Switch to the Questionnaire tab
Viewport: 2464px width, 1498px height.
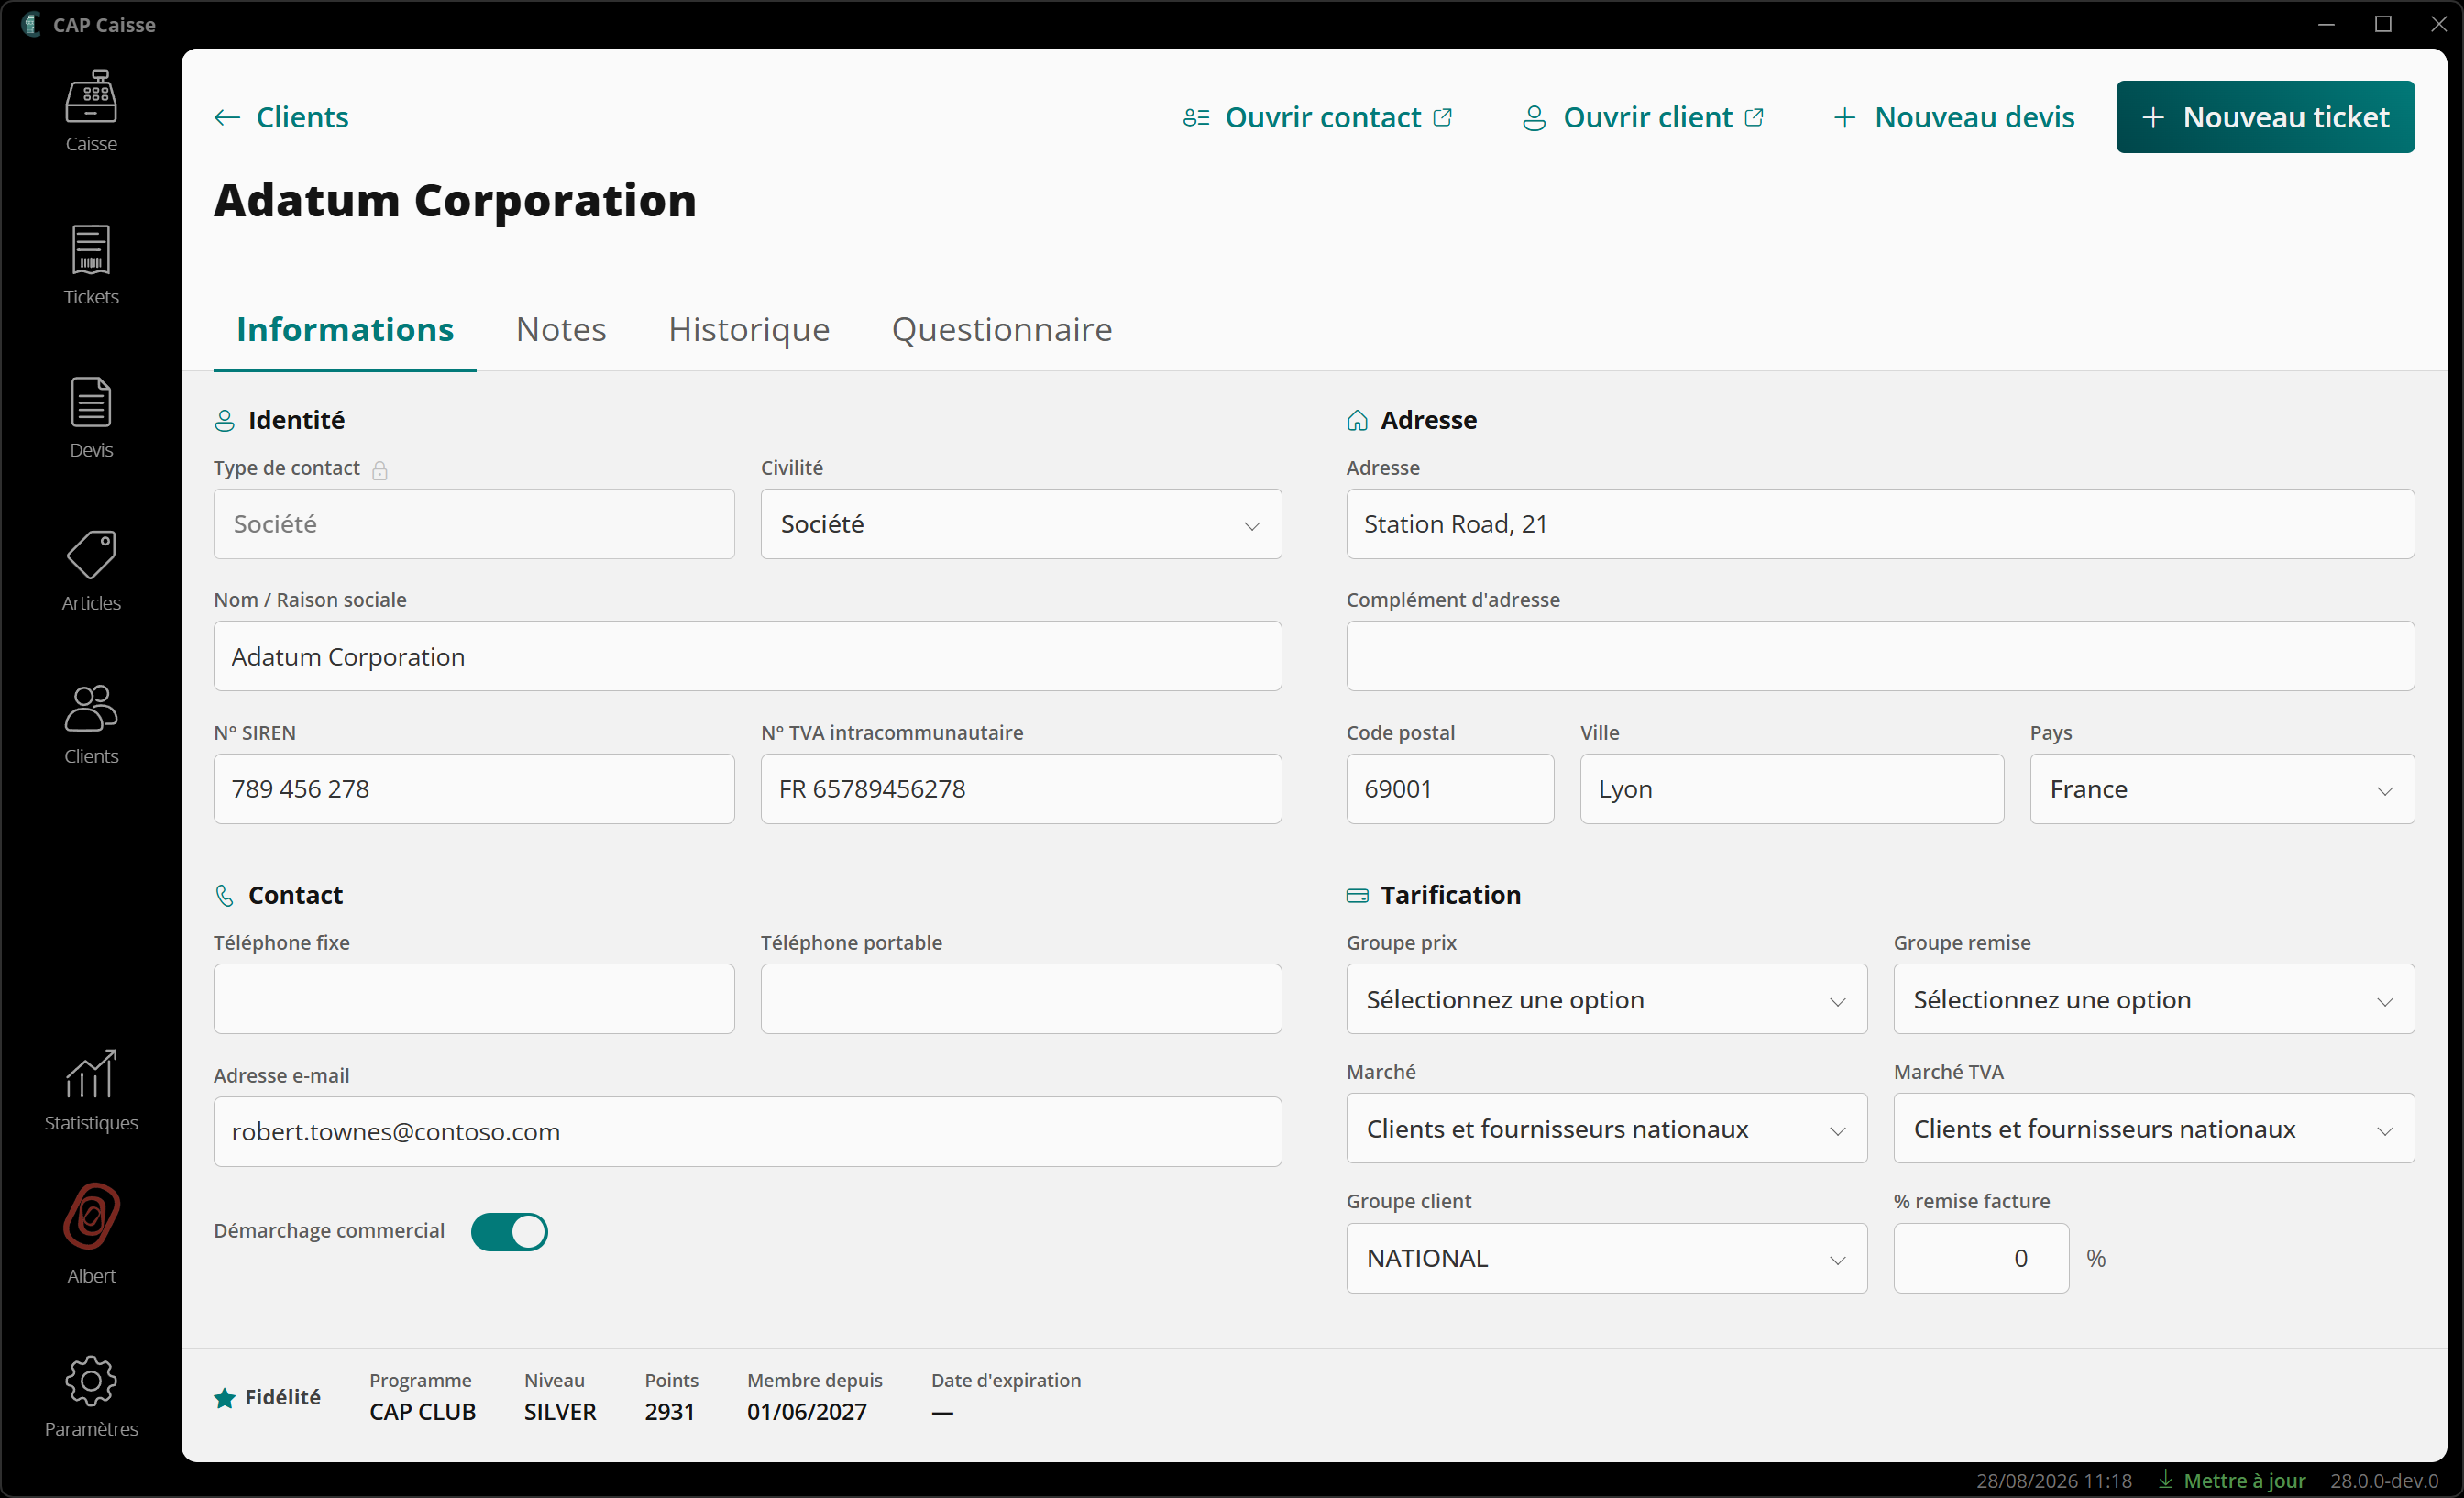click(1002, 329)
